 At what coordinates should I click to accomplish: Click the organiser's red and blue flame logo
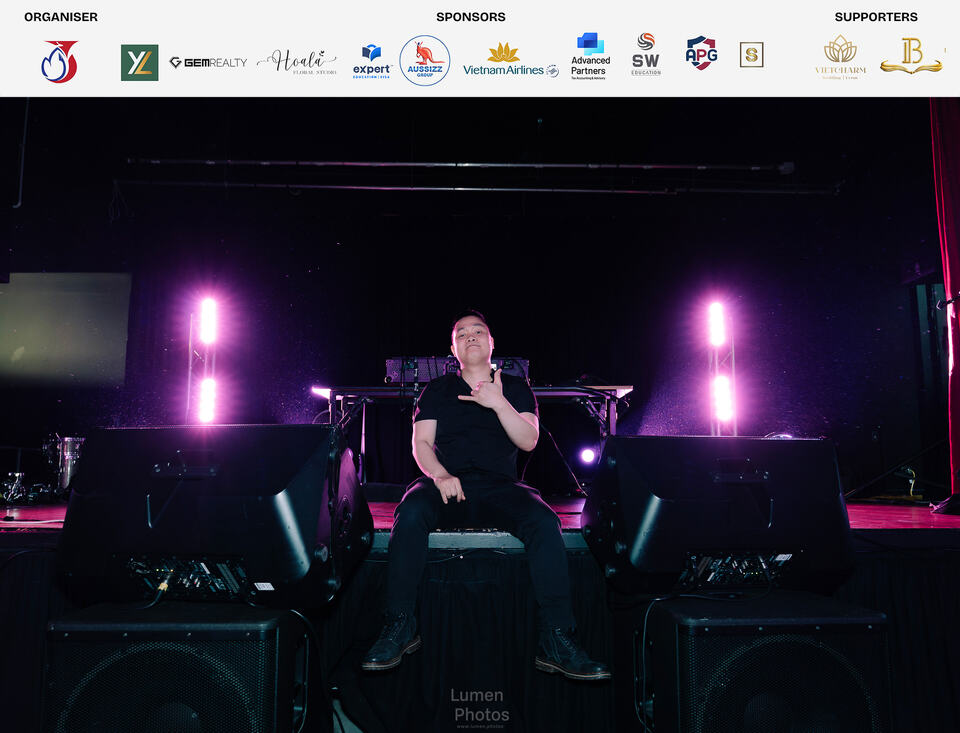(x=59, y=62)
